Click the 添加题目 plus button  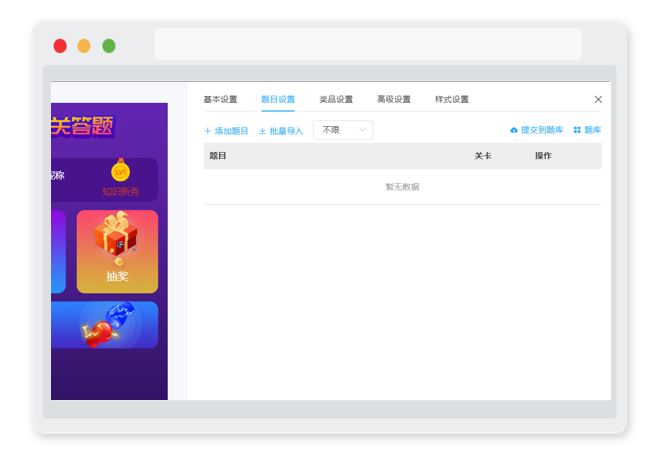coord(226,131)
